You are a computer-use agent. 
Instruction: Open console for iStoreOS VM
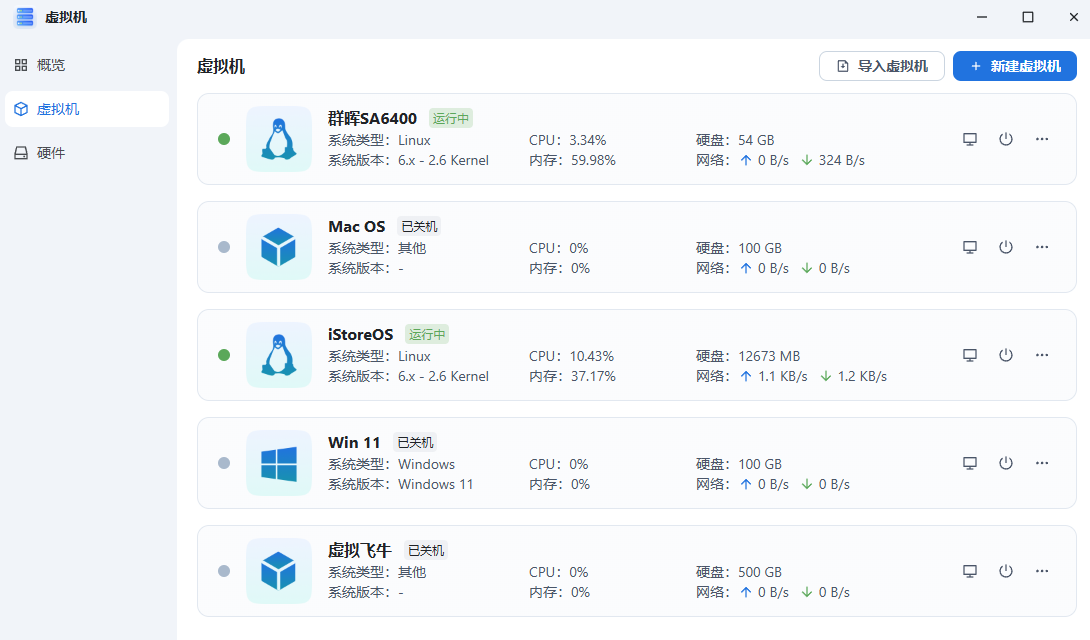970,355
